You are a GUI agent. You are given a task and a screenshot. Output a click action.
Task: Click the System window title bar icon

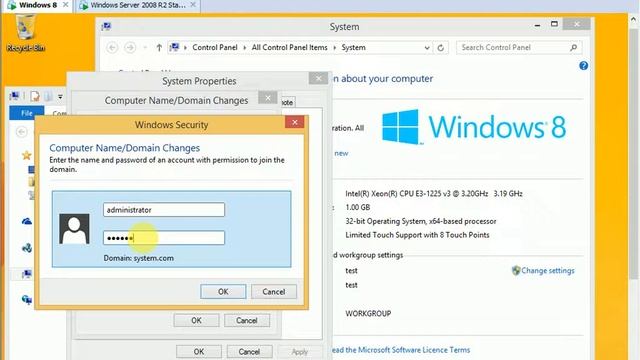pyautogui.click(x=107, y=27)
